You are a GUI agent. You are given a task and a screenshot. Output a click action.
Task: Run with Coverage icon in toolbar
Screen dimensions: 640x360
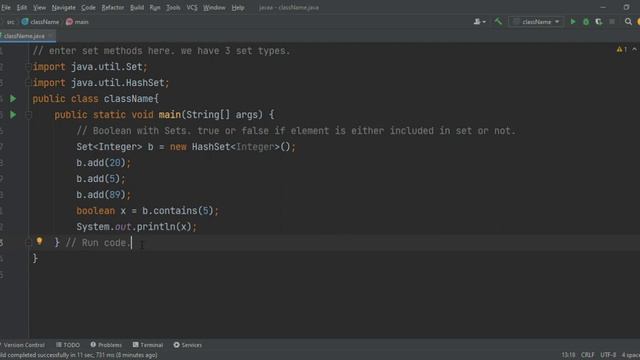[599, 22]
